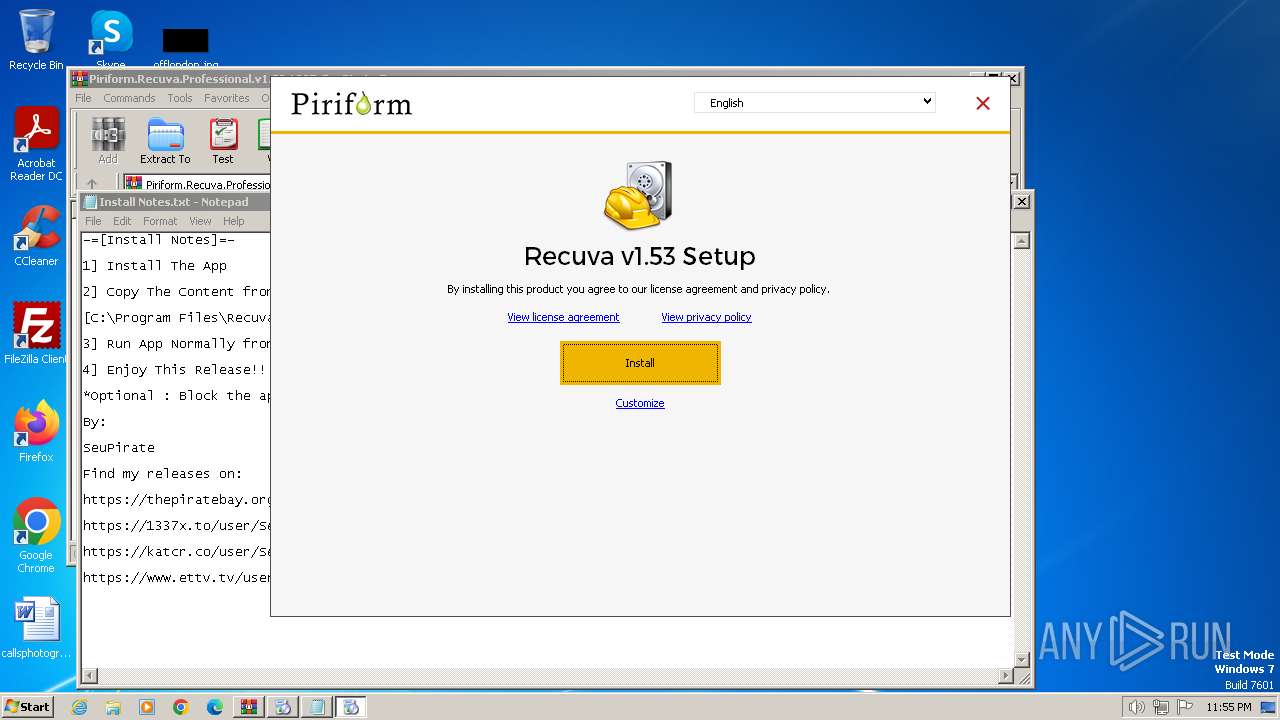The width and height of the screenshot is (1280, 720).
Task: Open Notepad Edit menu
Action: [122, 221]
